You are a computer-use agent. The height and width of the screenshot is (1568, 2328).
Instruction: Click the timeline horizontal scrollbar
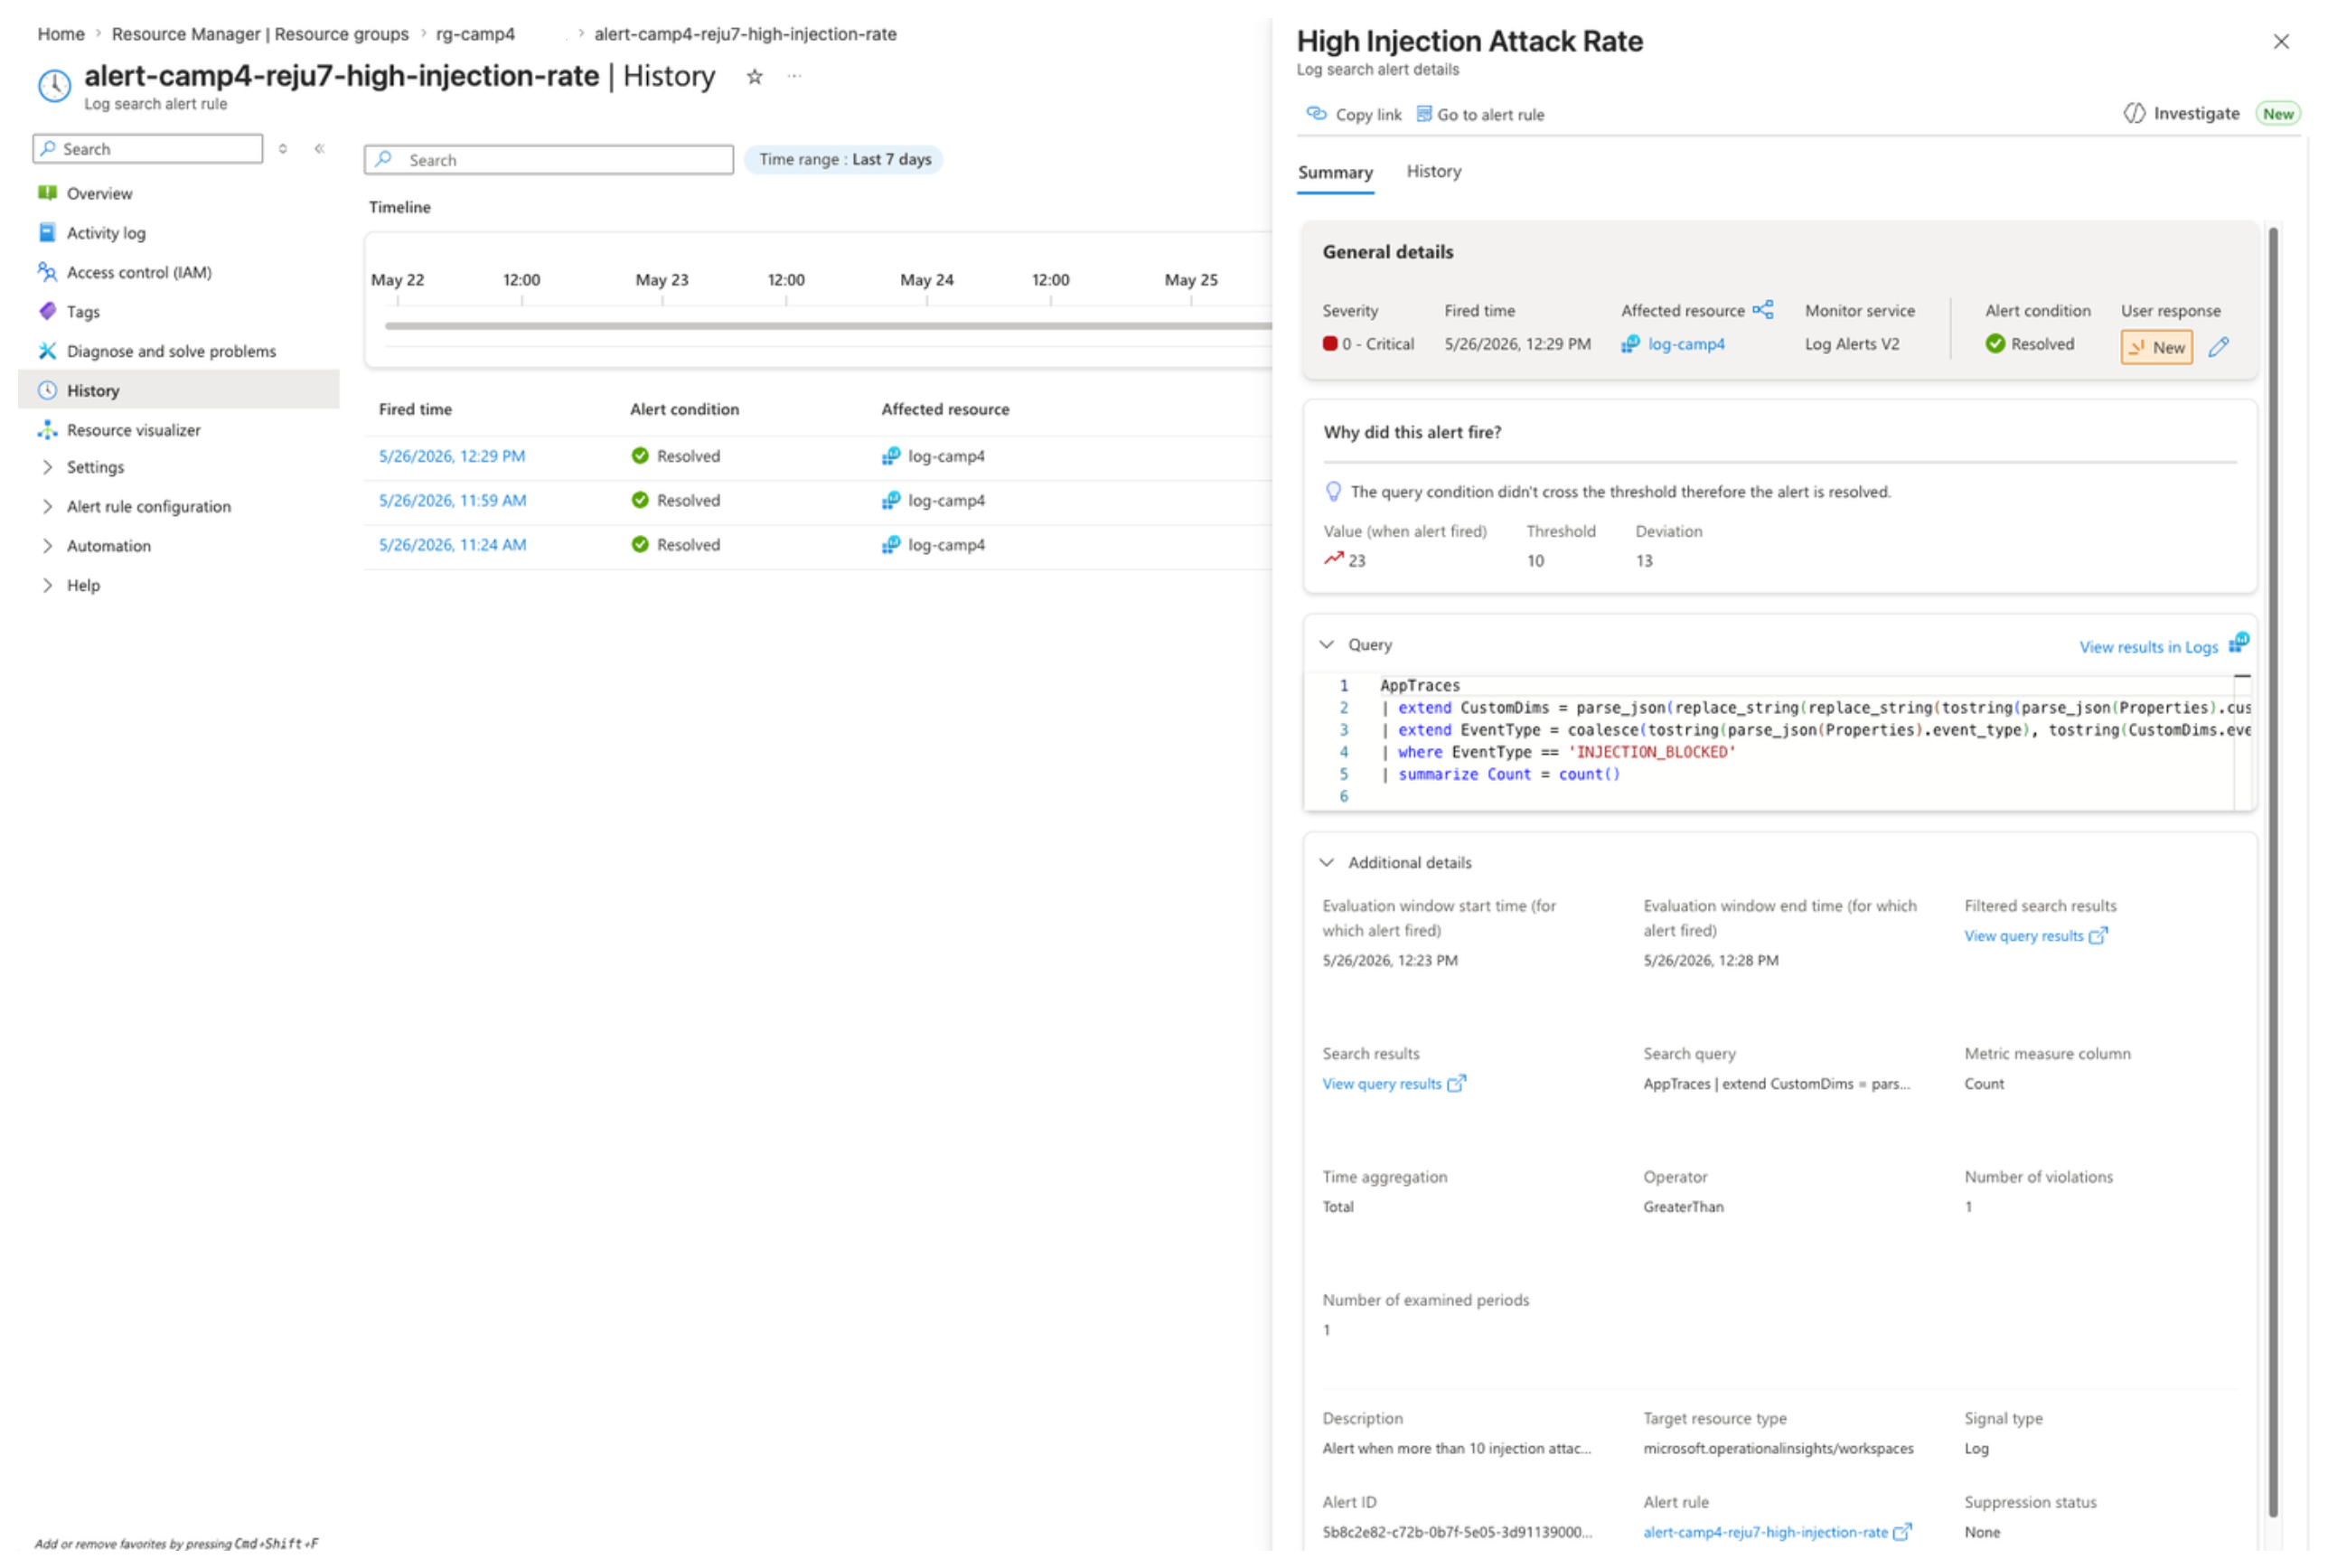click(828, 326)
